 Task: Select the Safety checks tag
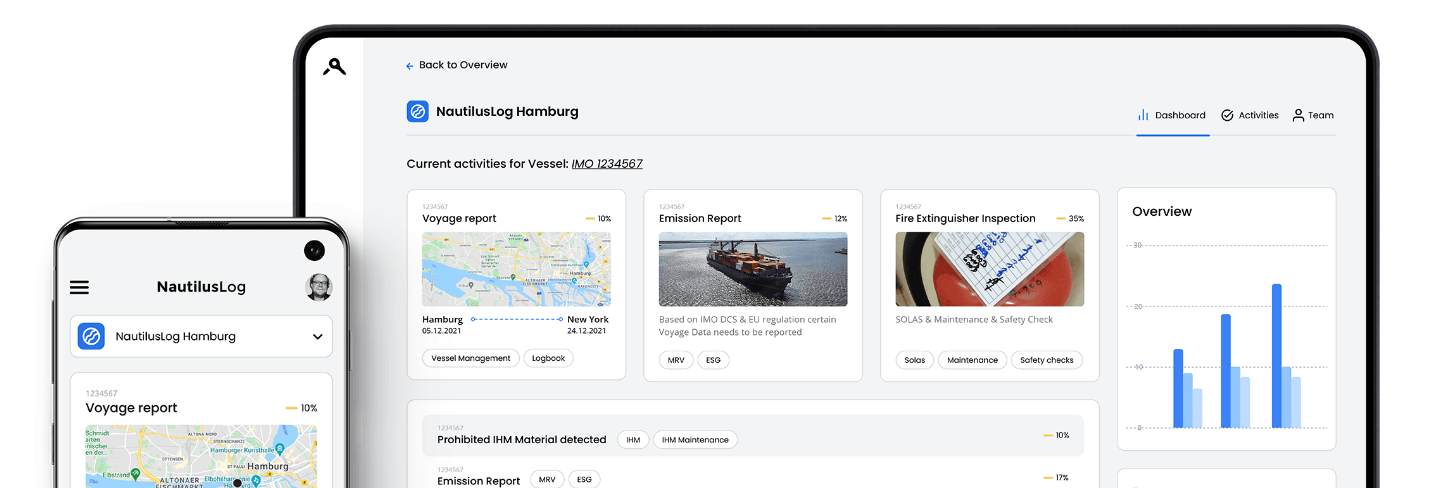(x=1047, y=360)
